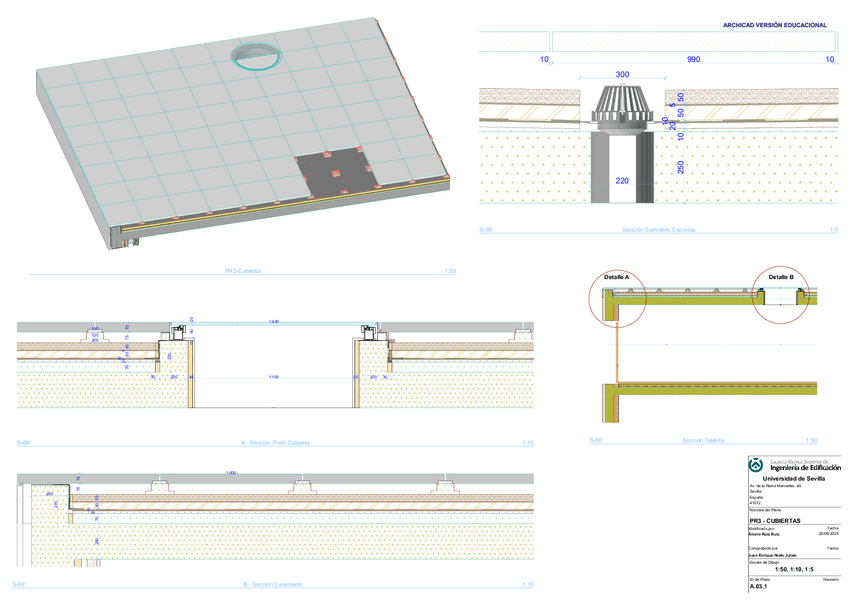
Task: Select the 300 dimension above the drain
Action: pyautogui.click(x=622, y=75)
